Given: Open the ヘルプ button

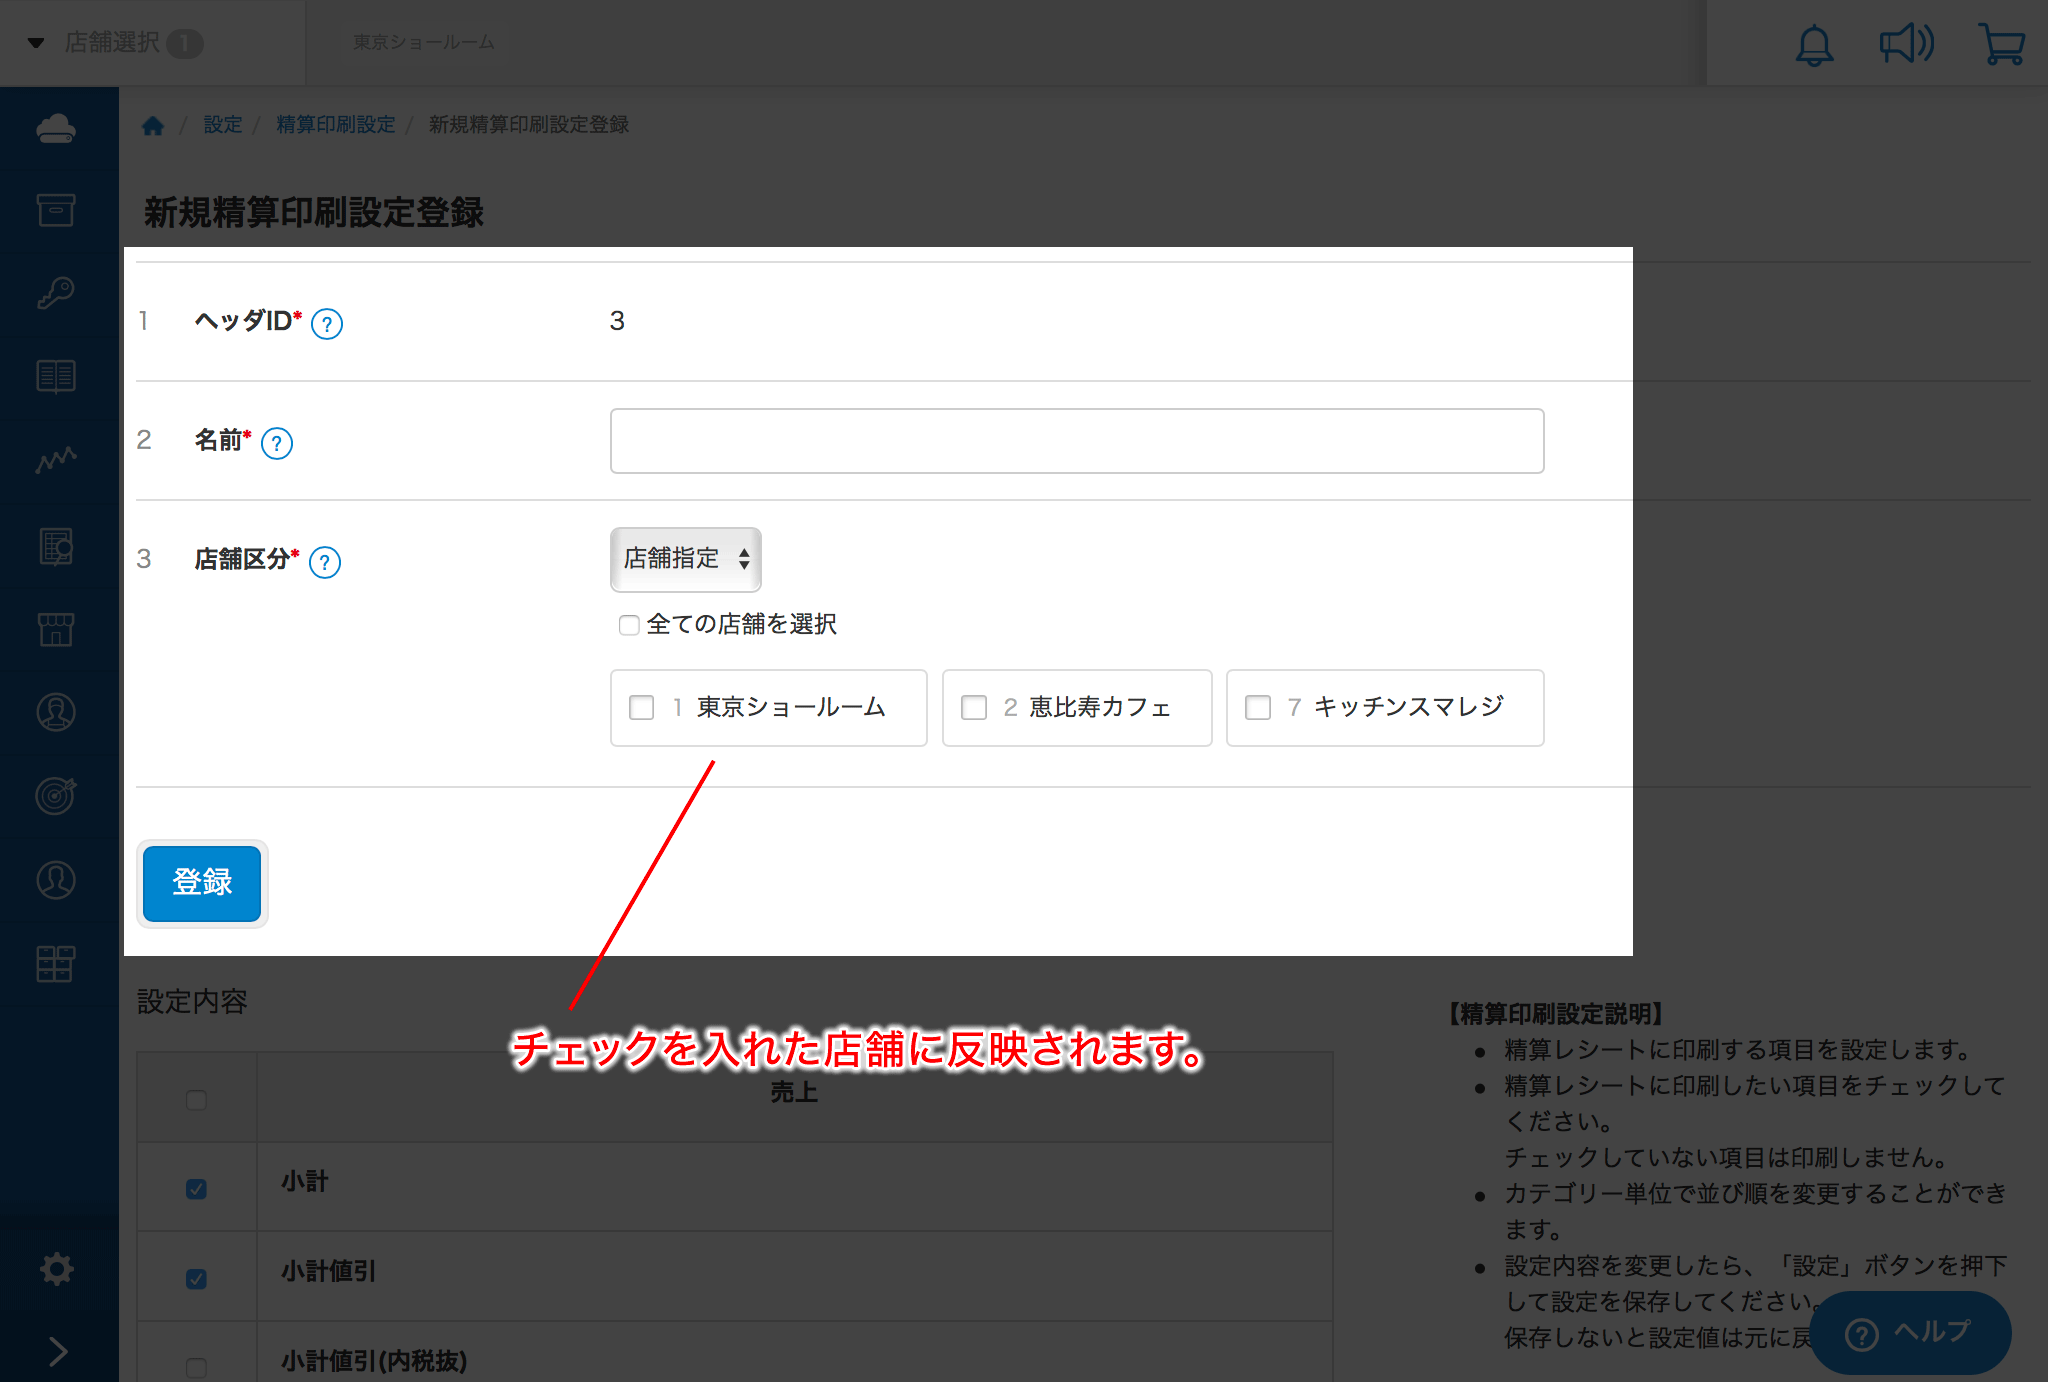Looking at the screenshot, I should point(1909,1333).
